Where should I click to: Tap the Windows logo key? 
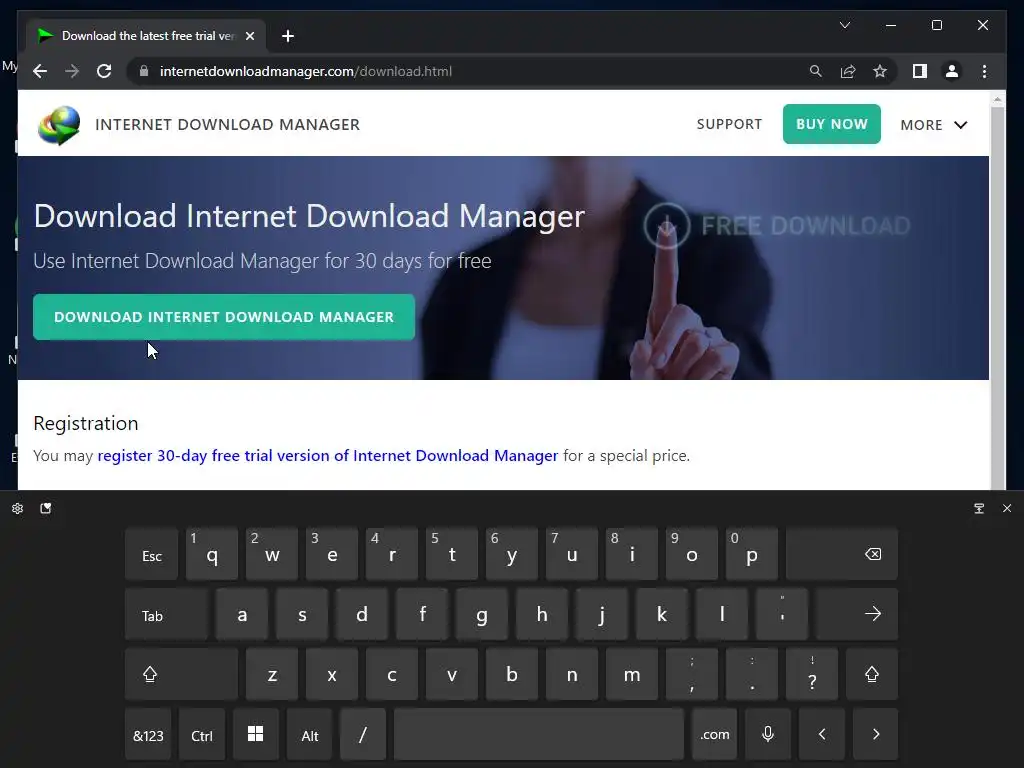(x=256, y=735)
